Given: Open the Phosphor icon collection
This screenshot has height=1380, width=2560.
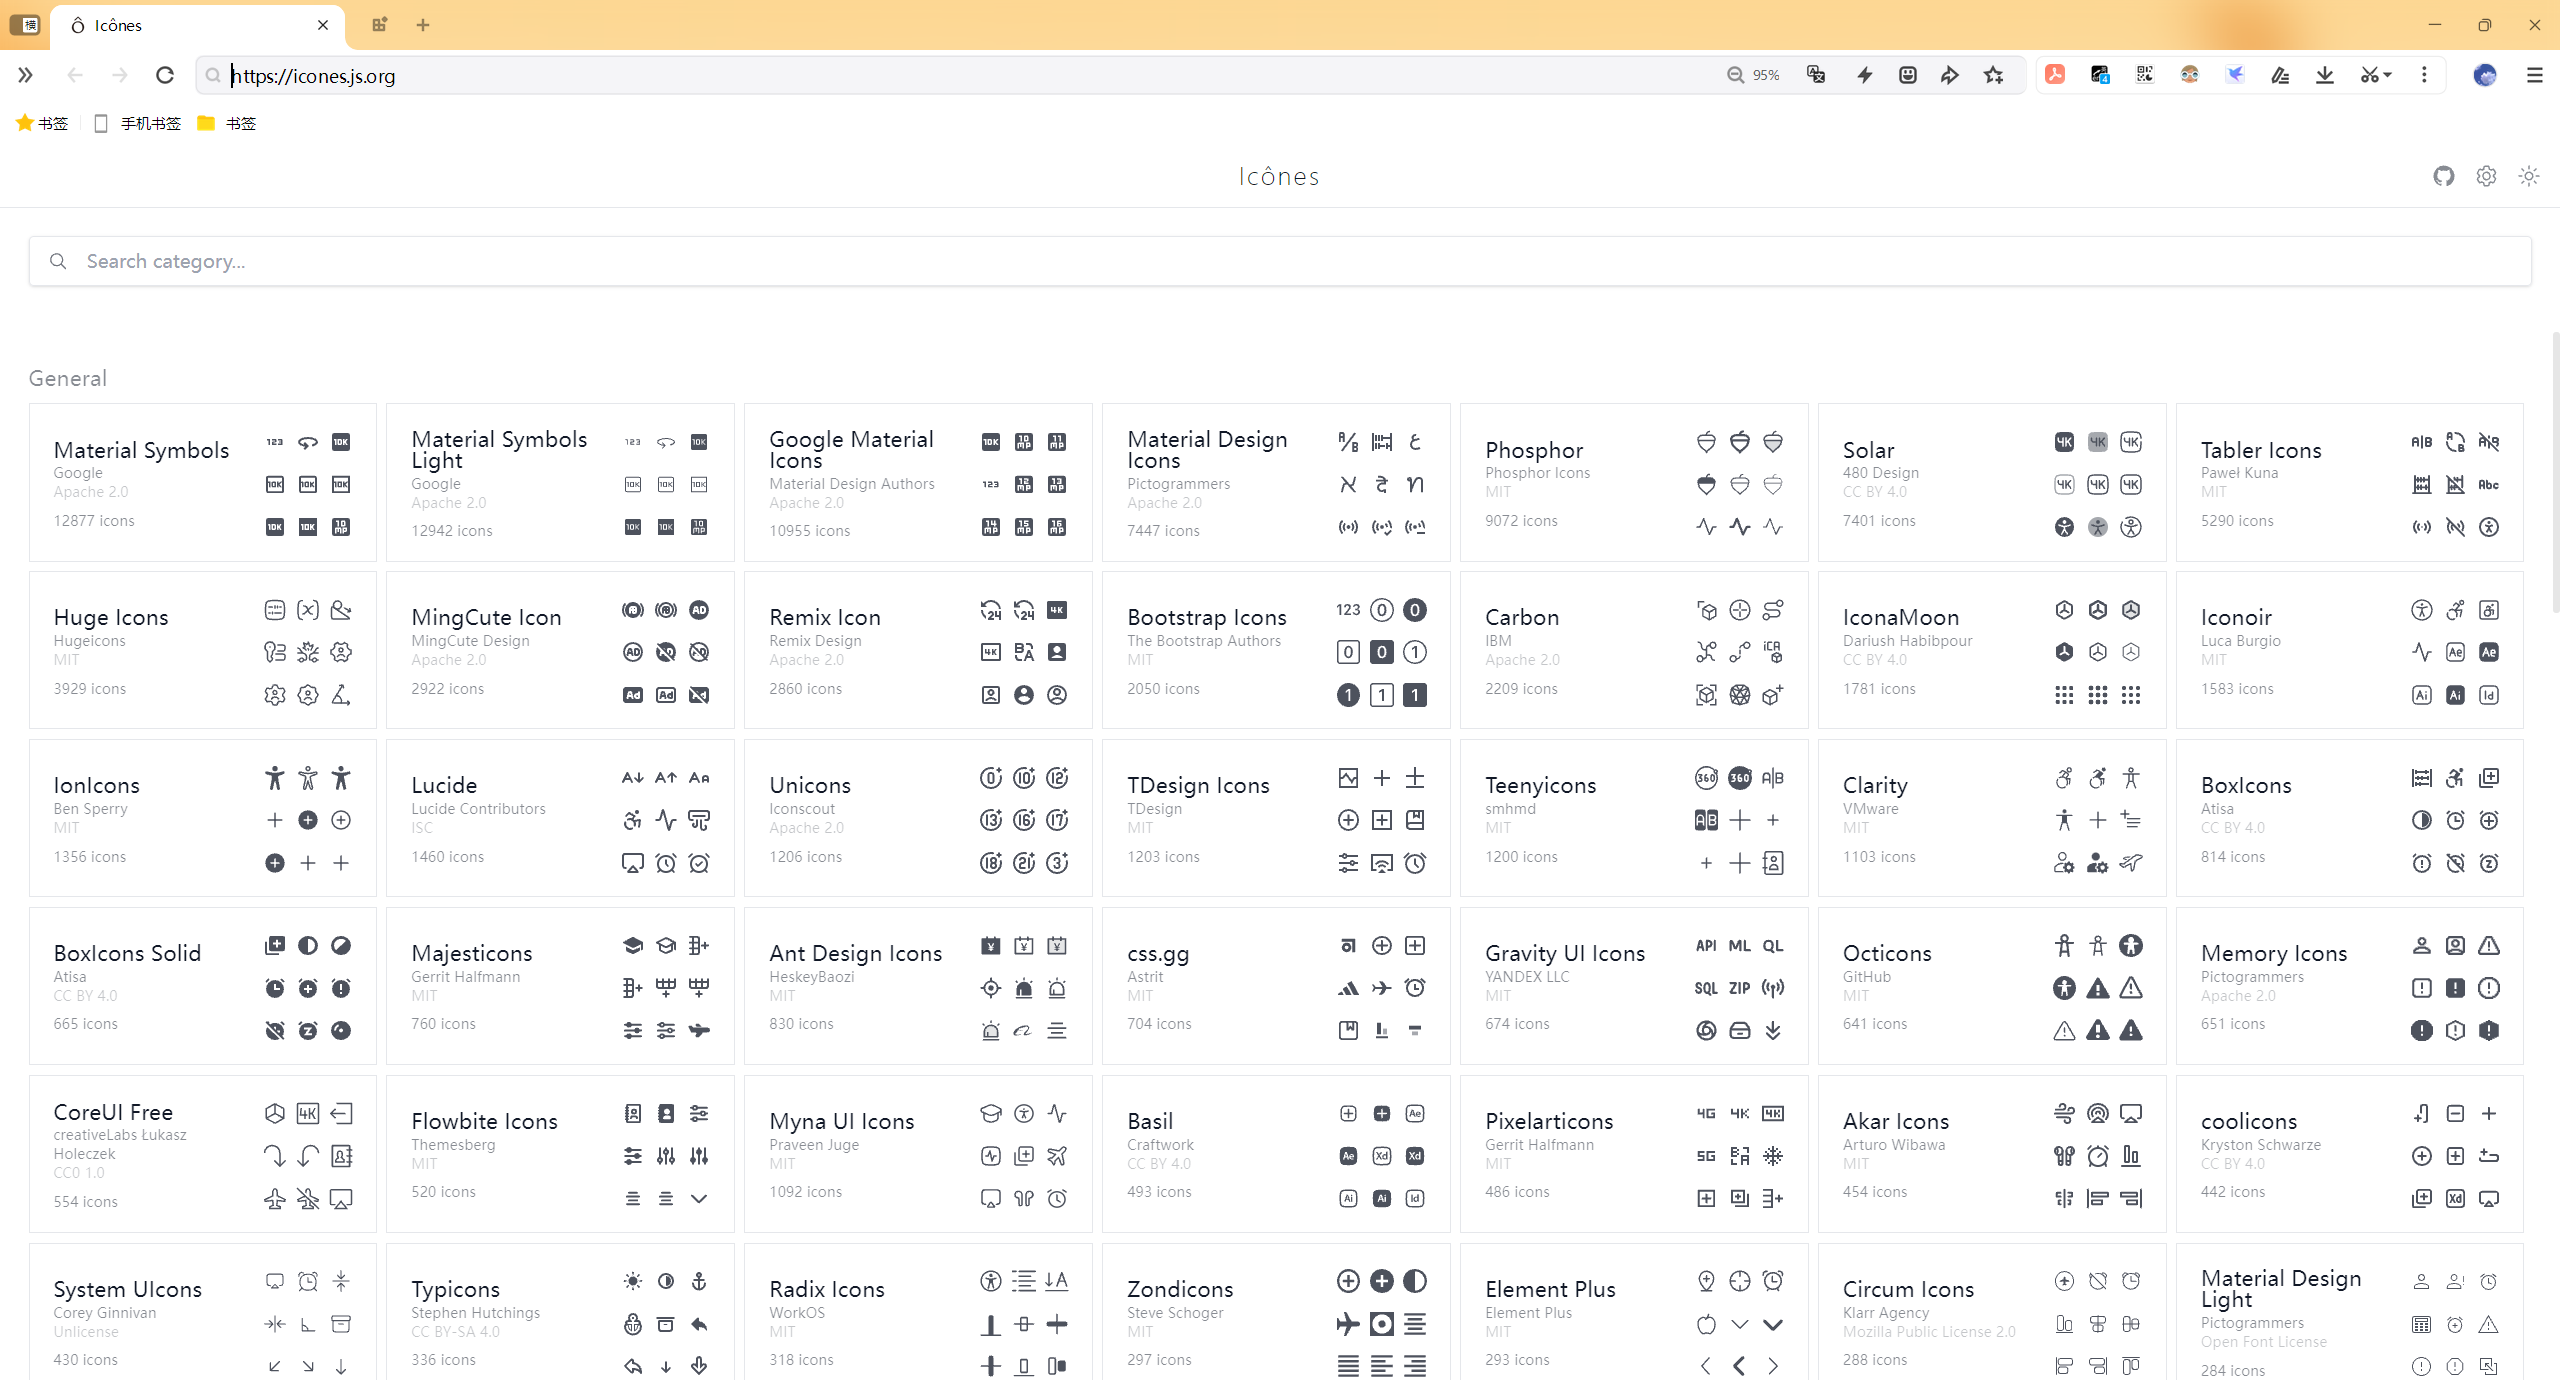Looking at the screenshot, I should pos(1634,483).
